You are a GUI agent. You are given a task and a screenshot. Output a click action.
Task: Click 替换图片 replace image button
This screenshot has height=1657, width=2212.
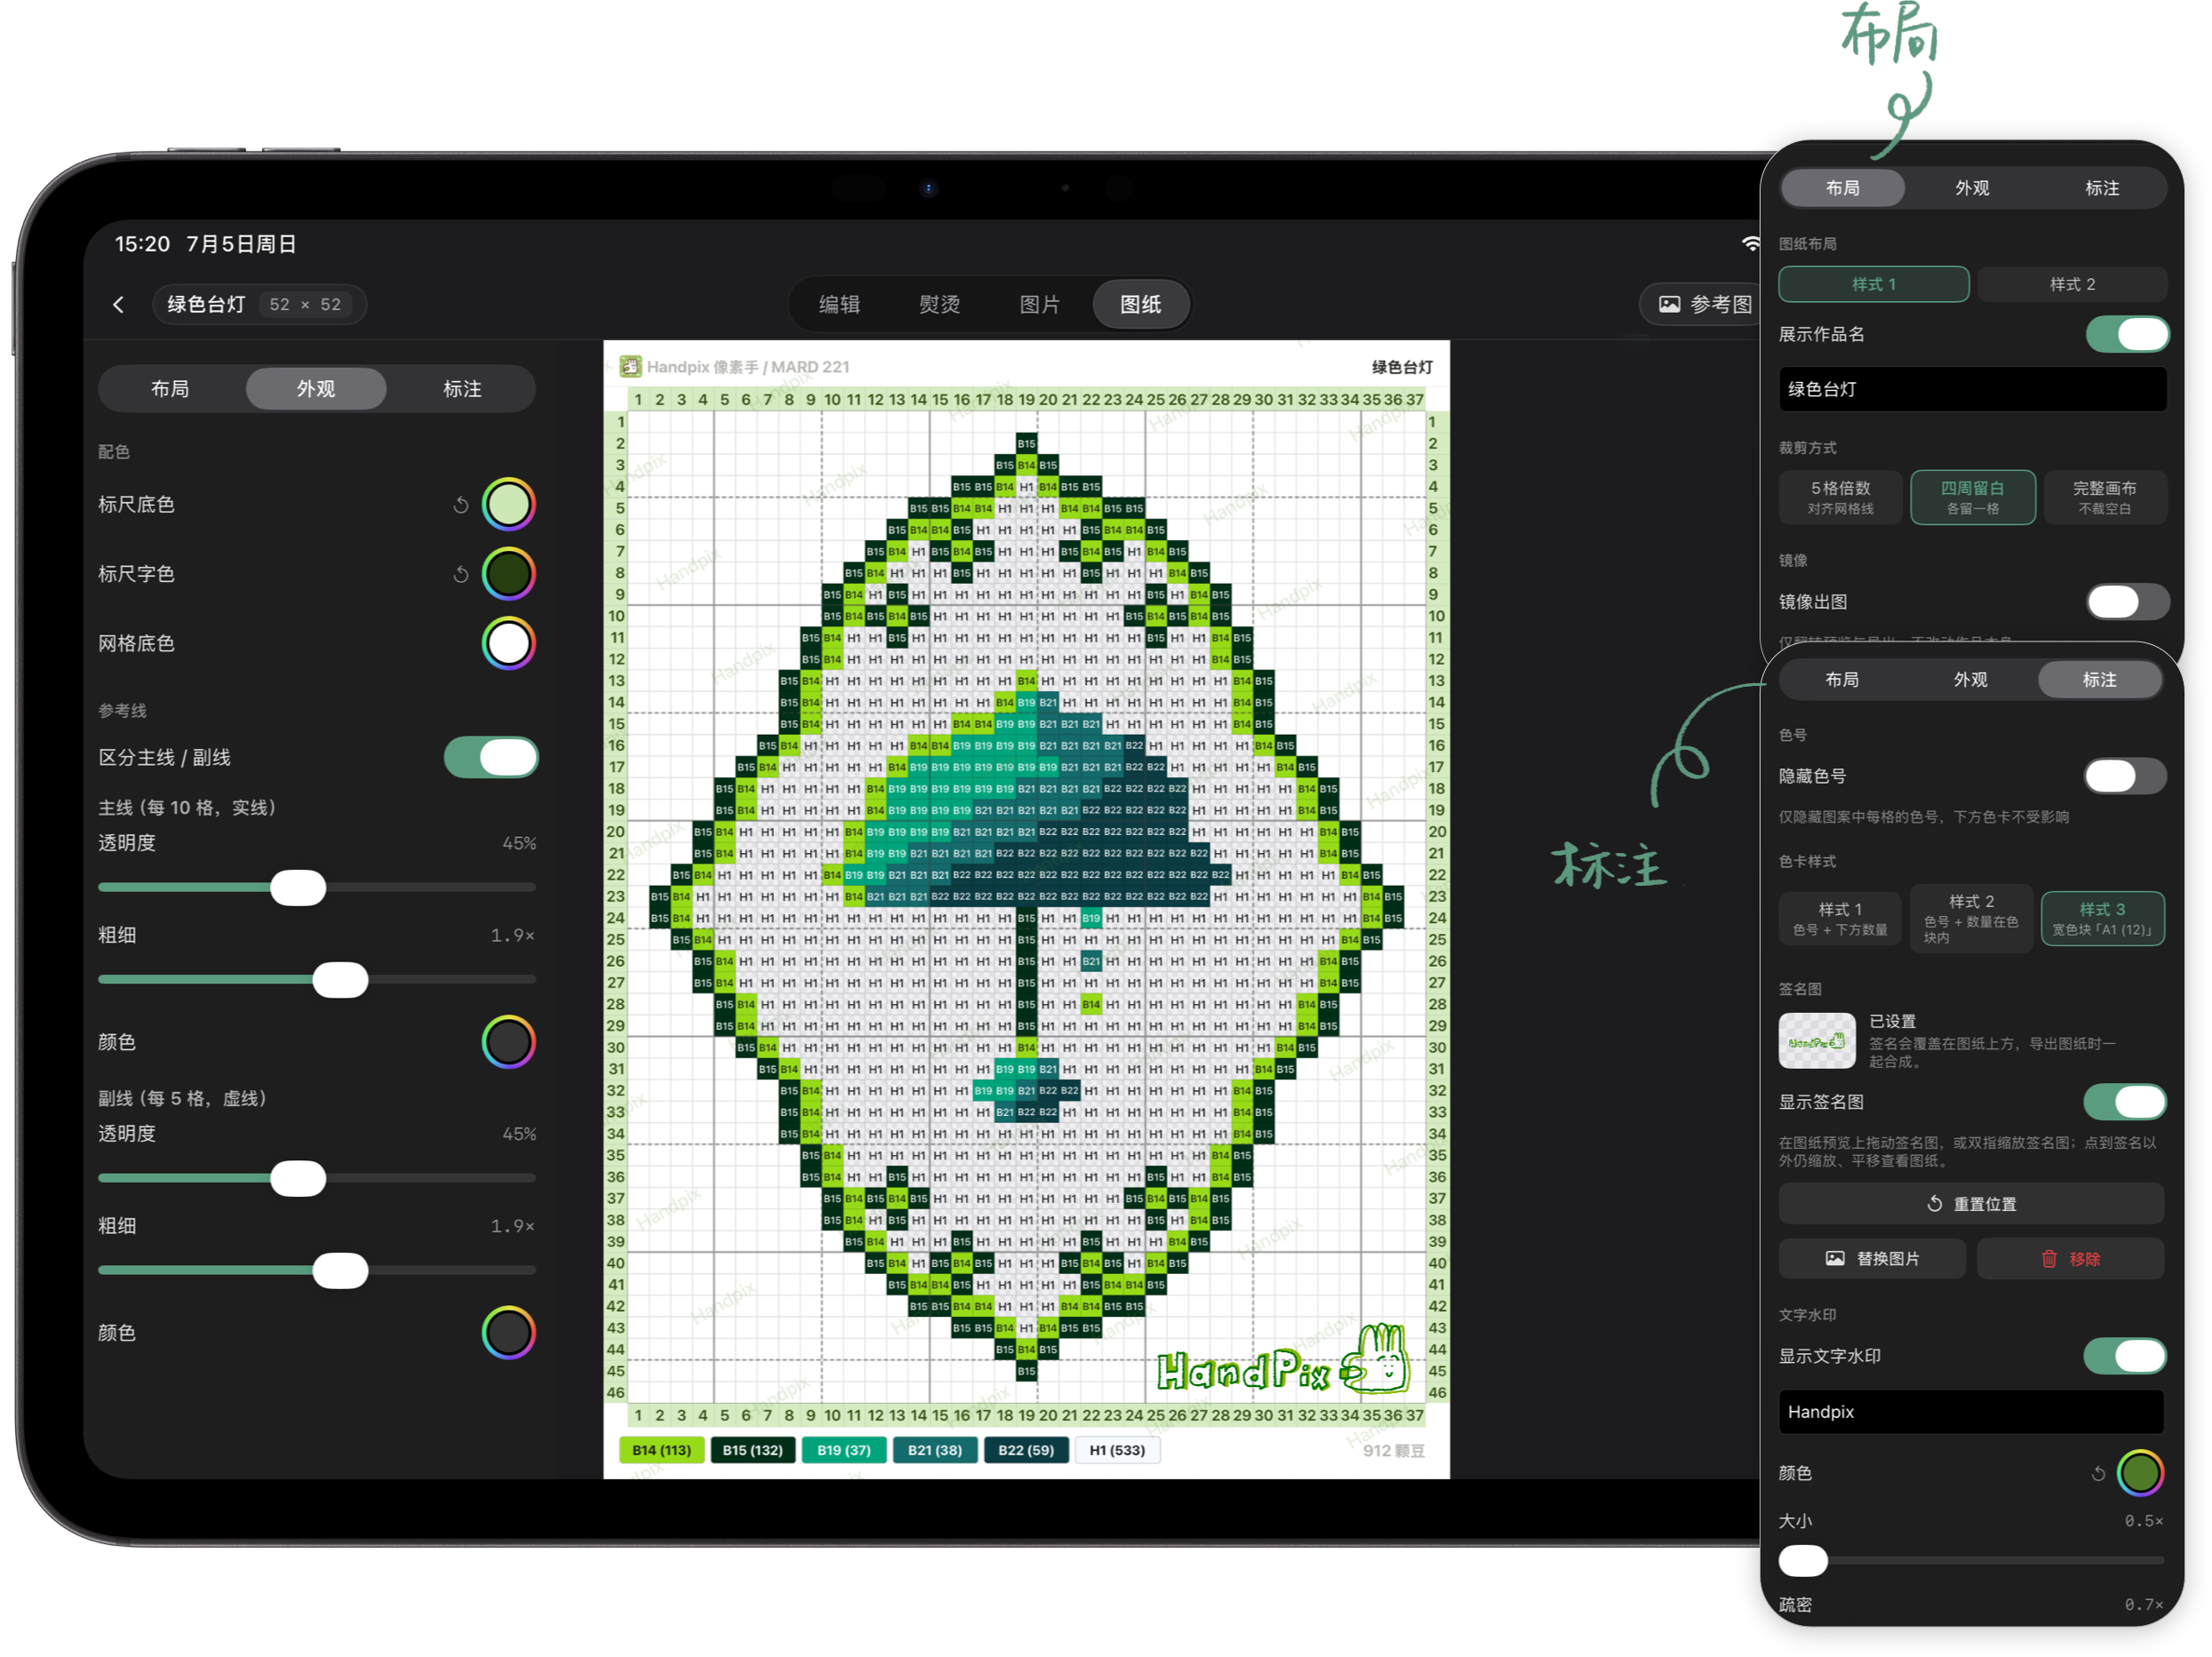coord(1872,1258)
